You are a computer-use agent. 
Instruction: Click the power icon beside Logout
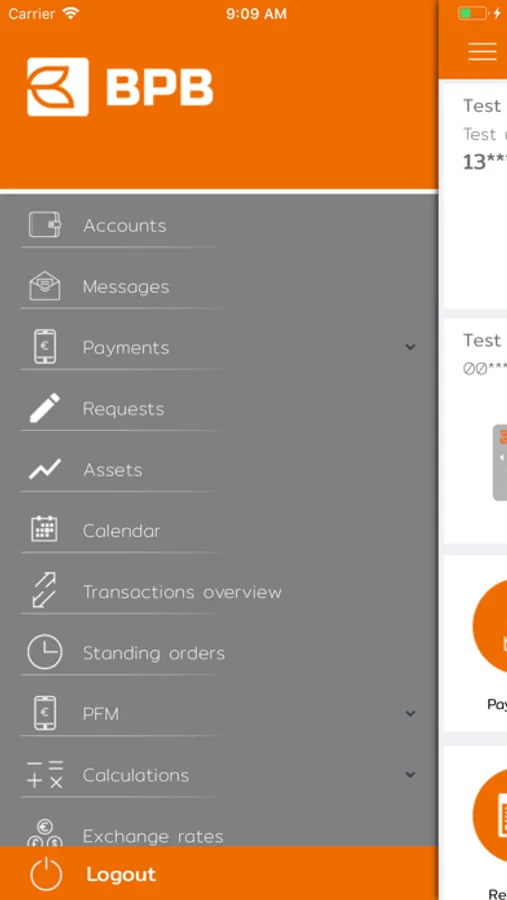click(45, 875)
